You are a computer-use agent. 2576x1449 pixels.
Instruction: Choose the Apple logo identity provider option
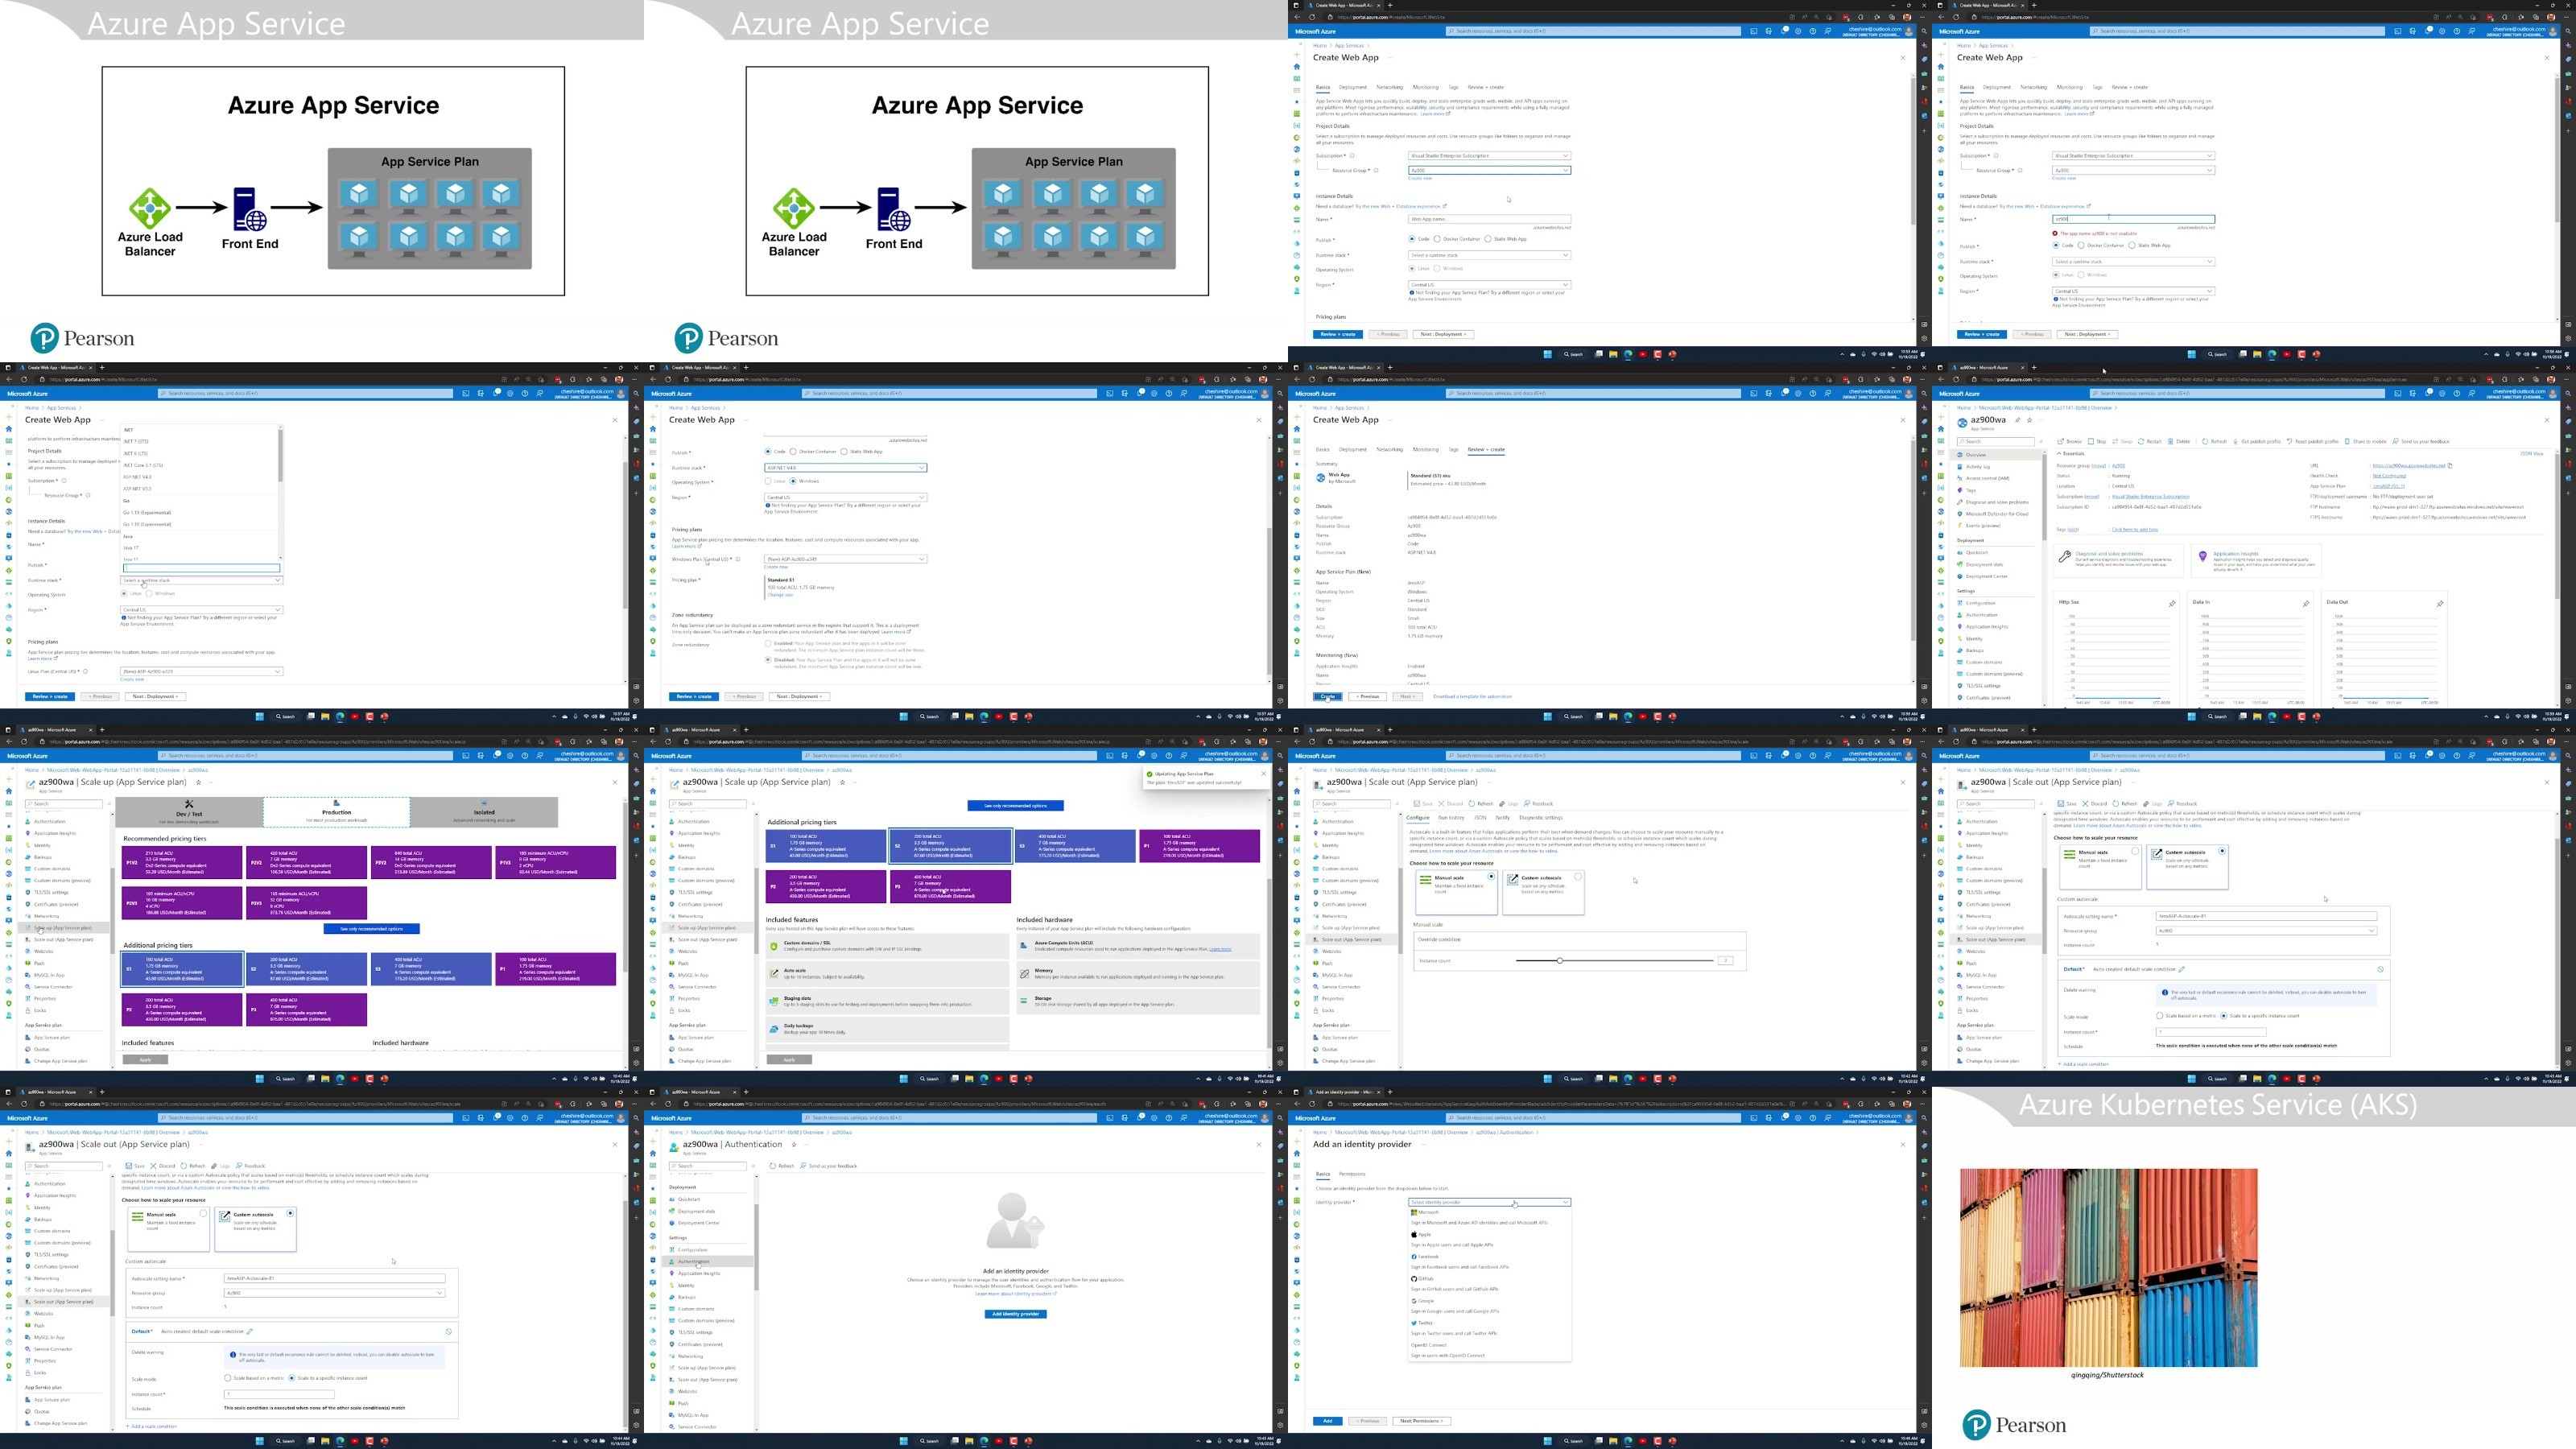[x=1415, y=1235]
